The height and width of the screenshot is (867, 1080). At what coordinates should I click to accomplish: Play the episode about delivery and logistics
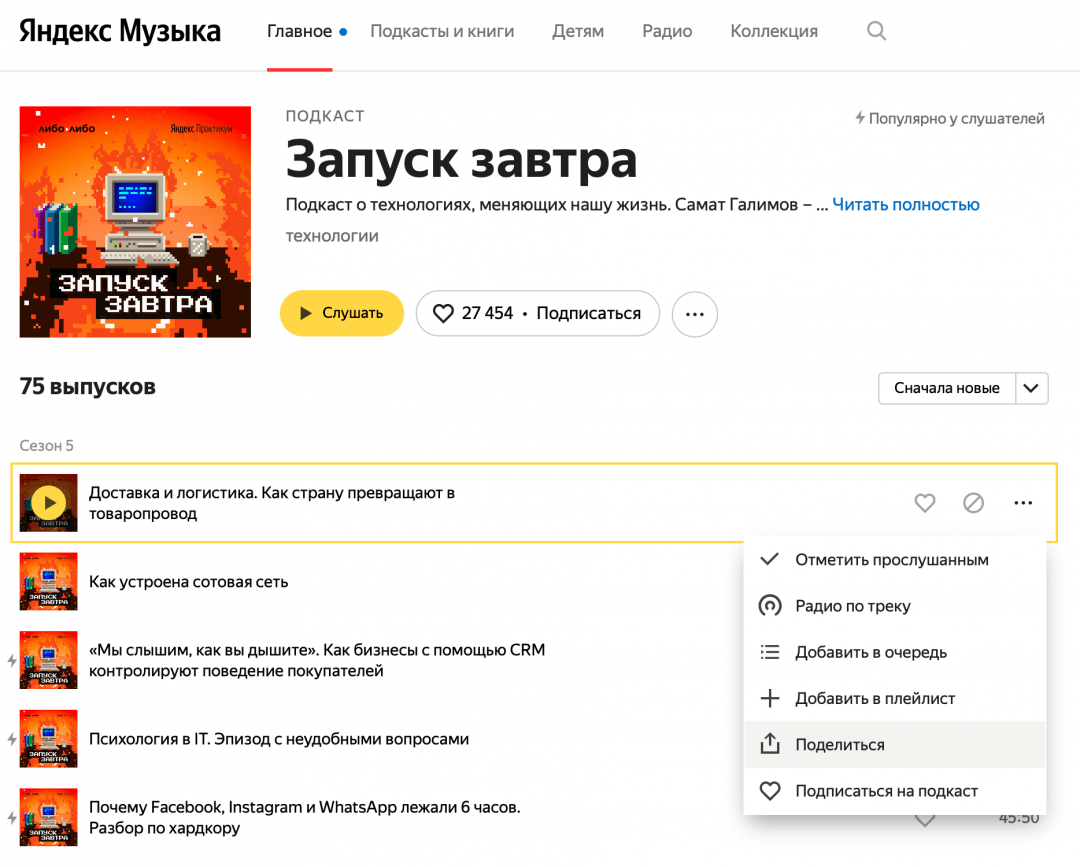[x=48, y=503]
